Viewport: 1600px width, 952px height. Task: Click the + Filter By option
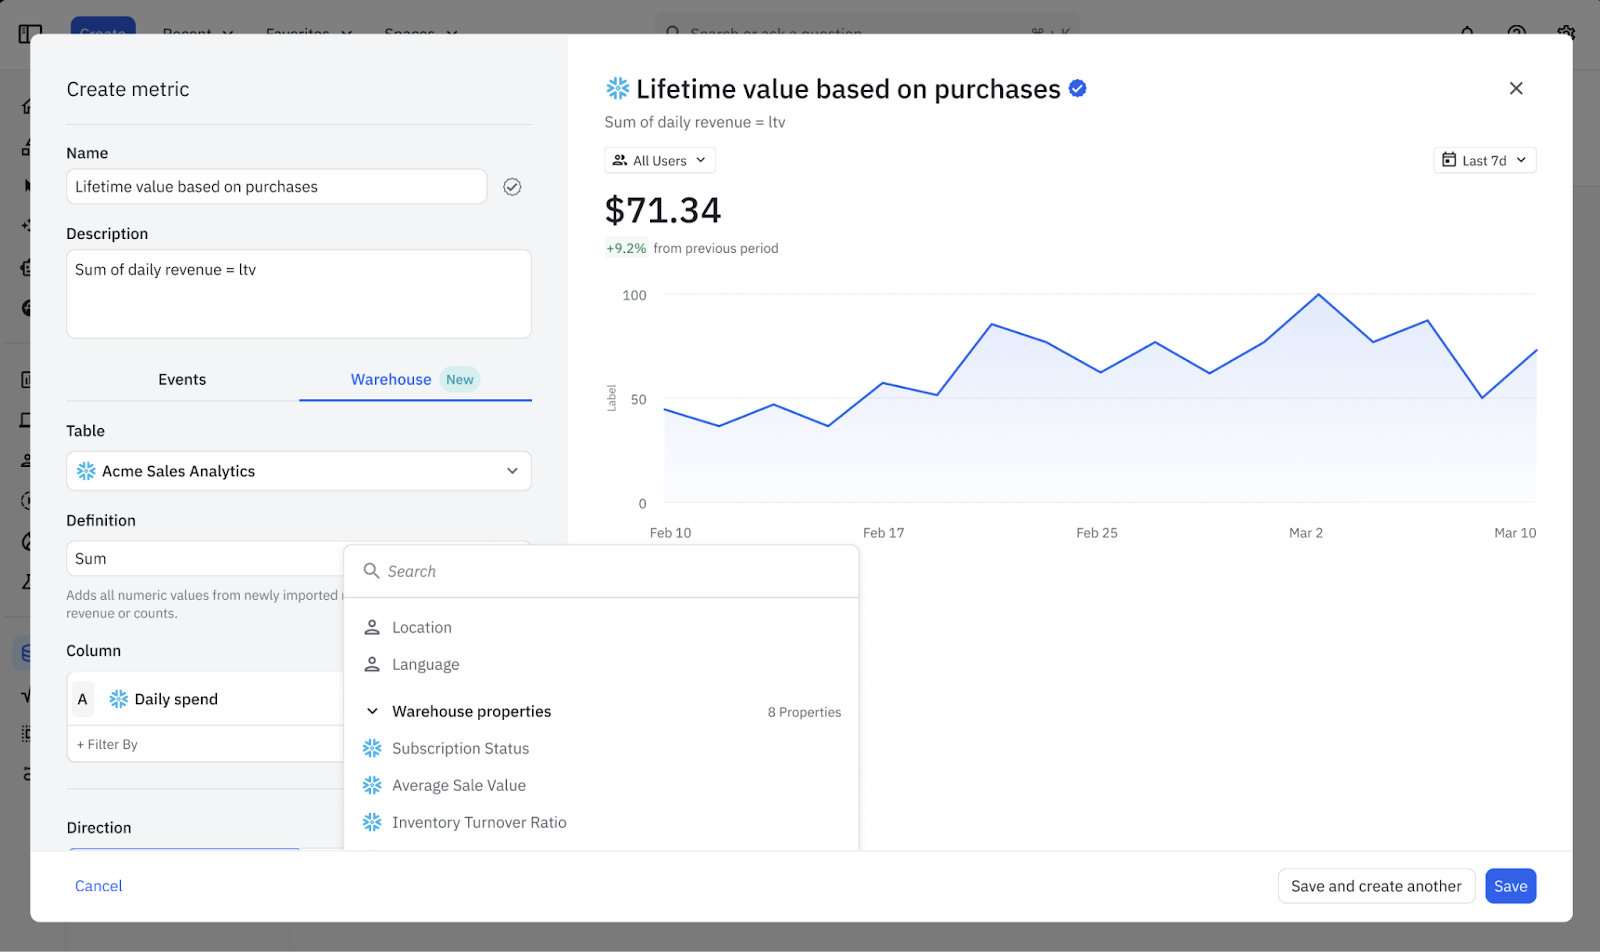click(108, 744)
